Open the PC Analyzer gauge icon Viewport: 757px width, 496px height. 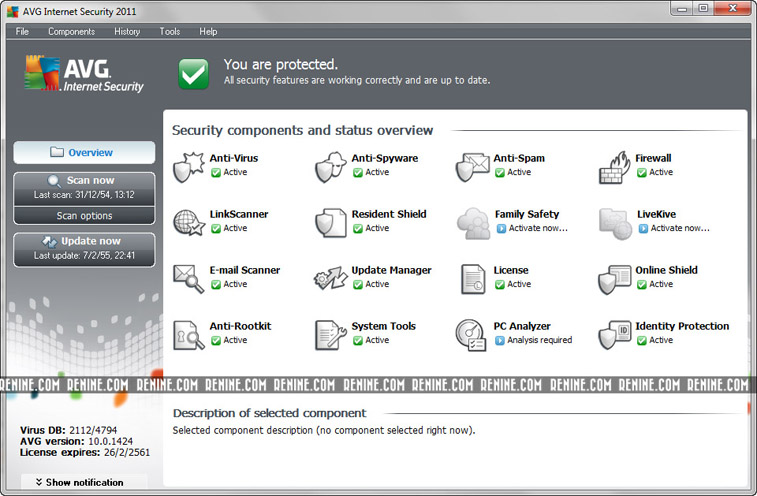point(471,335)
